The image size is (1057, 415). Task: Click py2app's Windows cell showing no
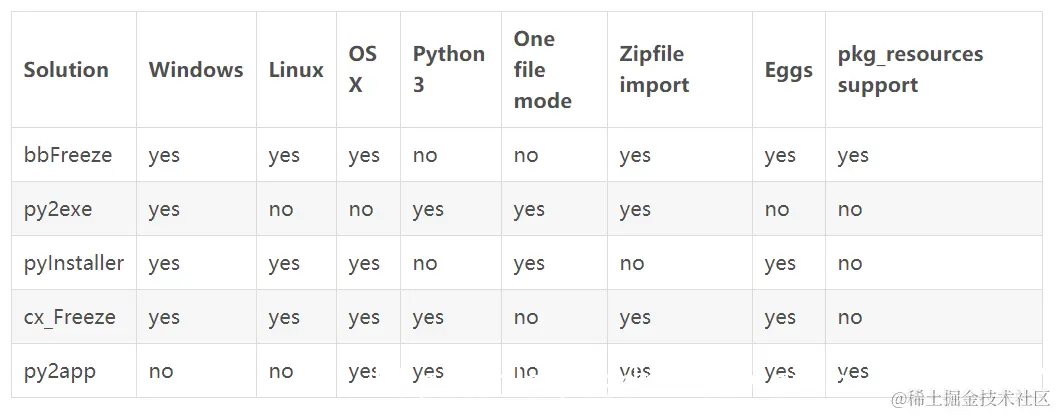[x=161, y=371]
